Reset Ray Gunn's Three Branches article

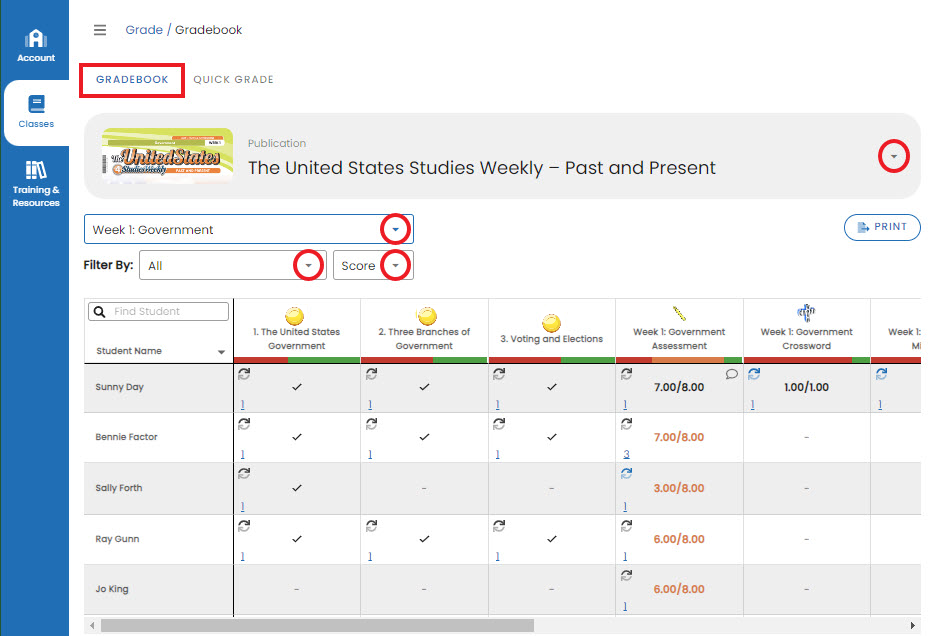point(371,526)
